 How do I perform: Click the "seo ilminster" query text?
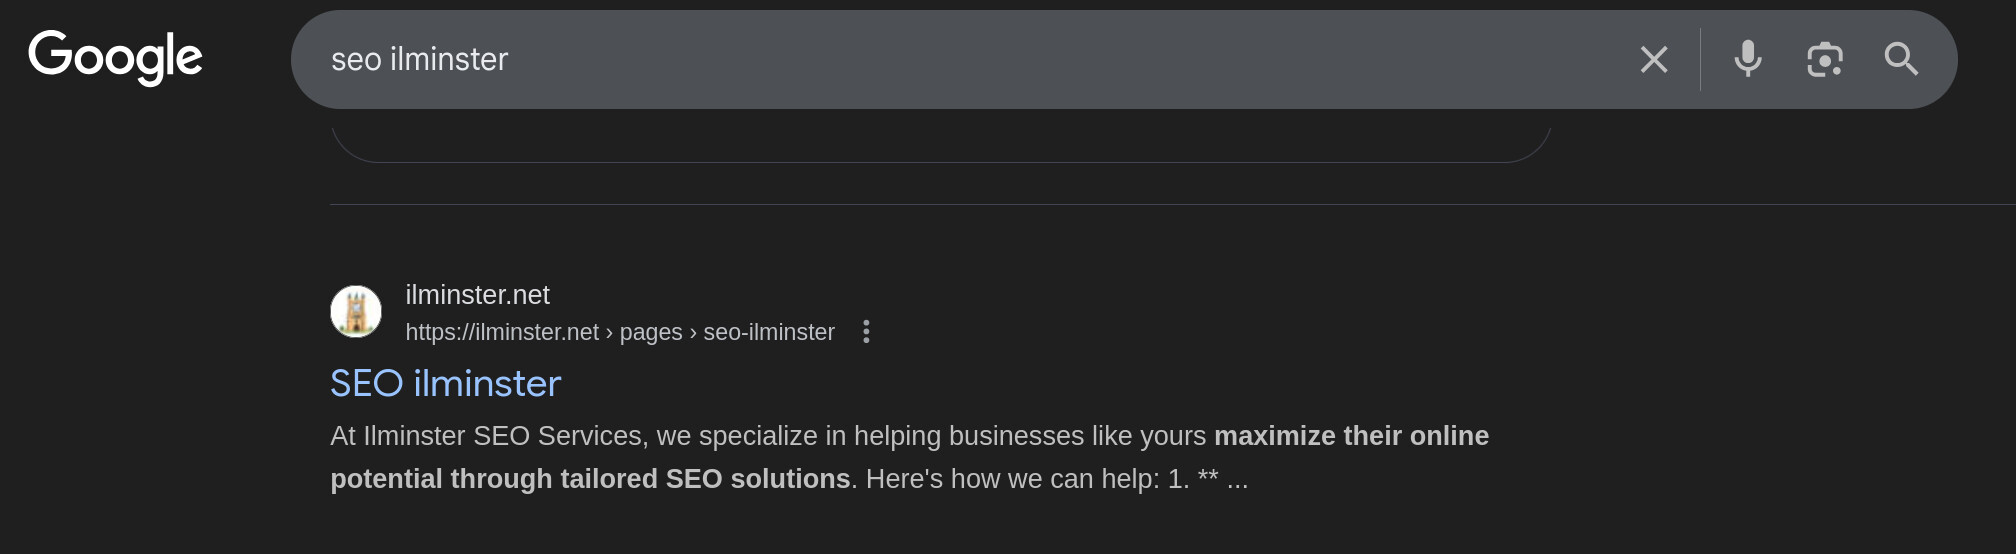(419, 60)
